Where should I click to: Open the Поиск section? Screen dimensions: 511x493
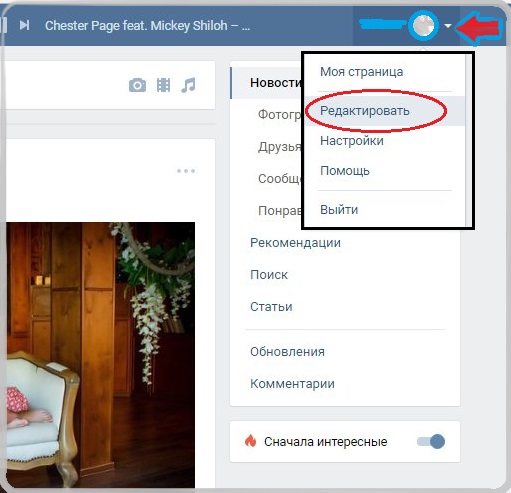(269, 275)
